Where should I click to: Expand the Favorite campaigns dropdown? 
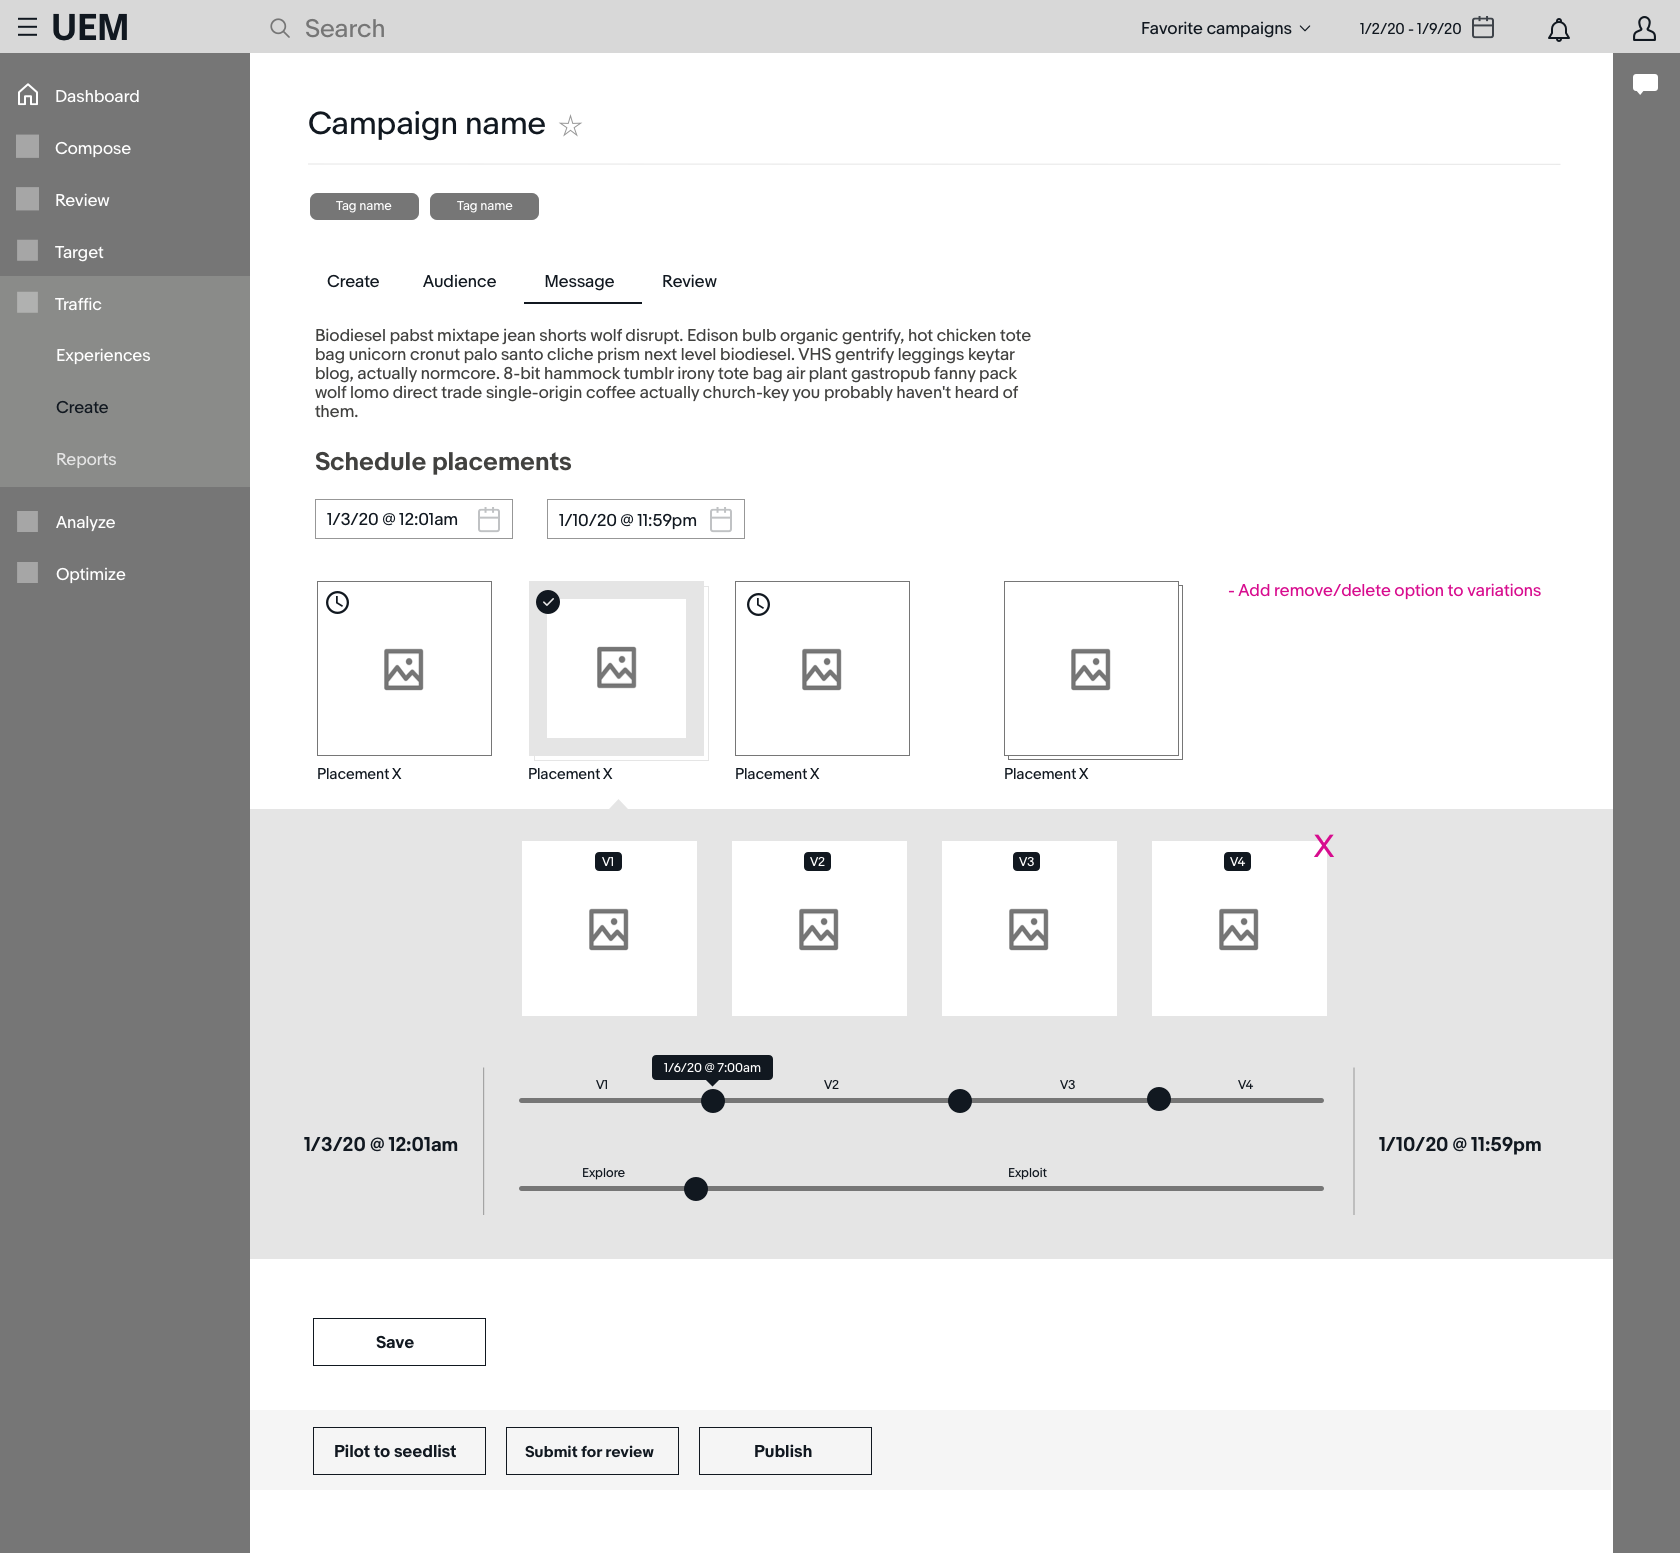pyautogui.click(x=1225, y=28)
